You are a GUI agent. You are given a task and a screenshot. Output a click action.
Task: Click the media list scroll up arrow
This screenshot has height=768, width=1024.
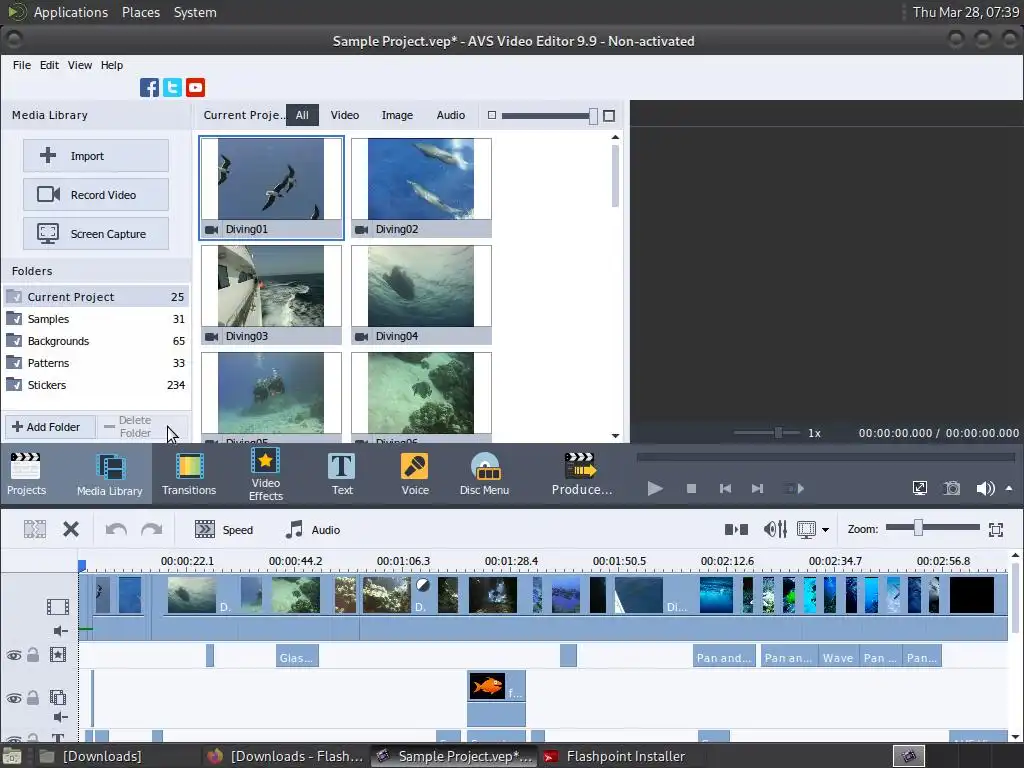pos(615,137)
